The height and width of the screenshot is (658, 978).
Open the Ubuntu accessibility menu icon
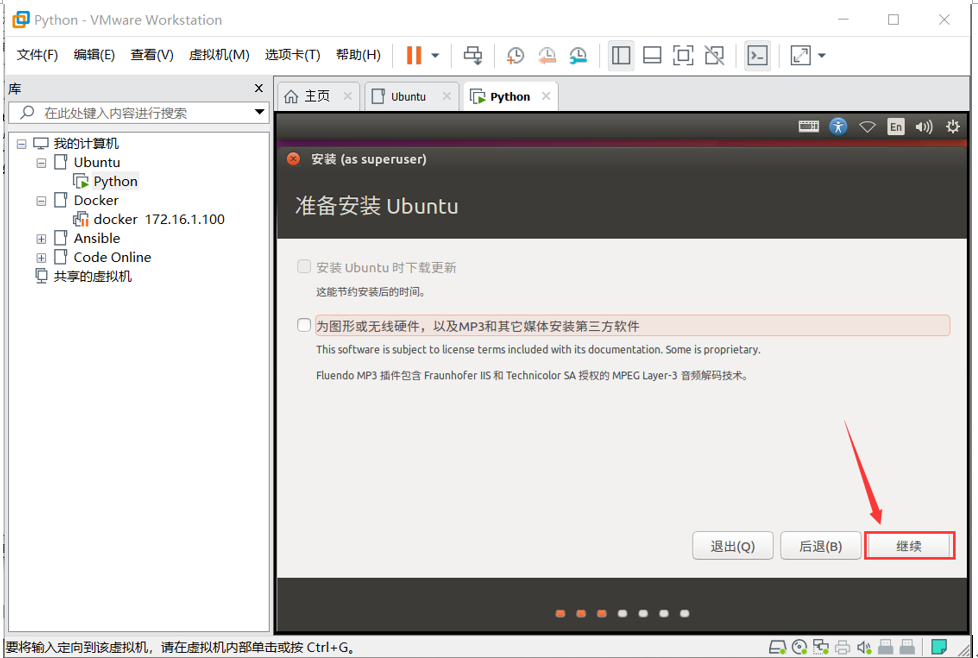839,126
